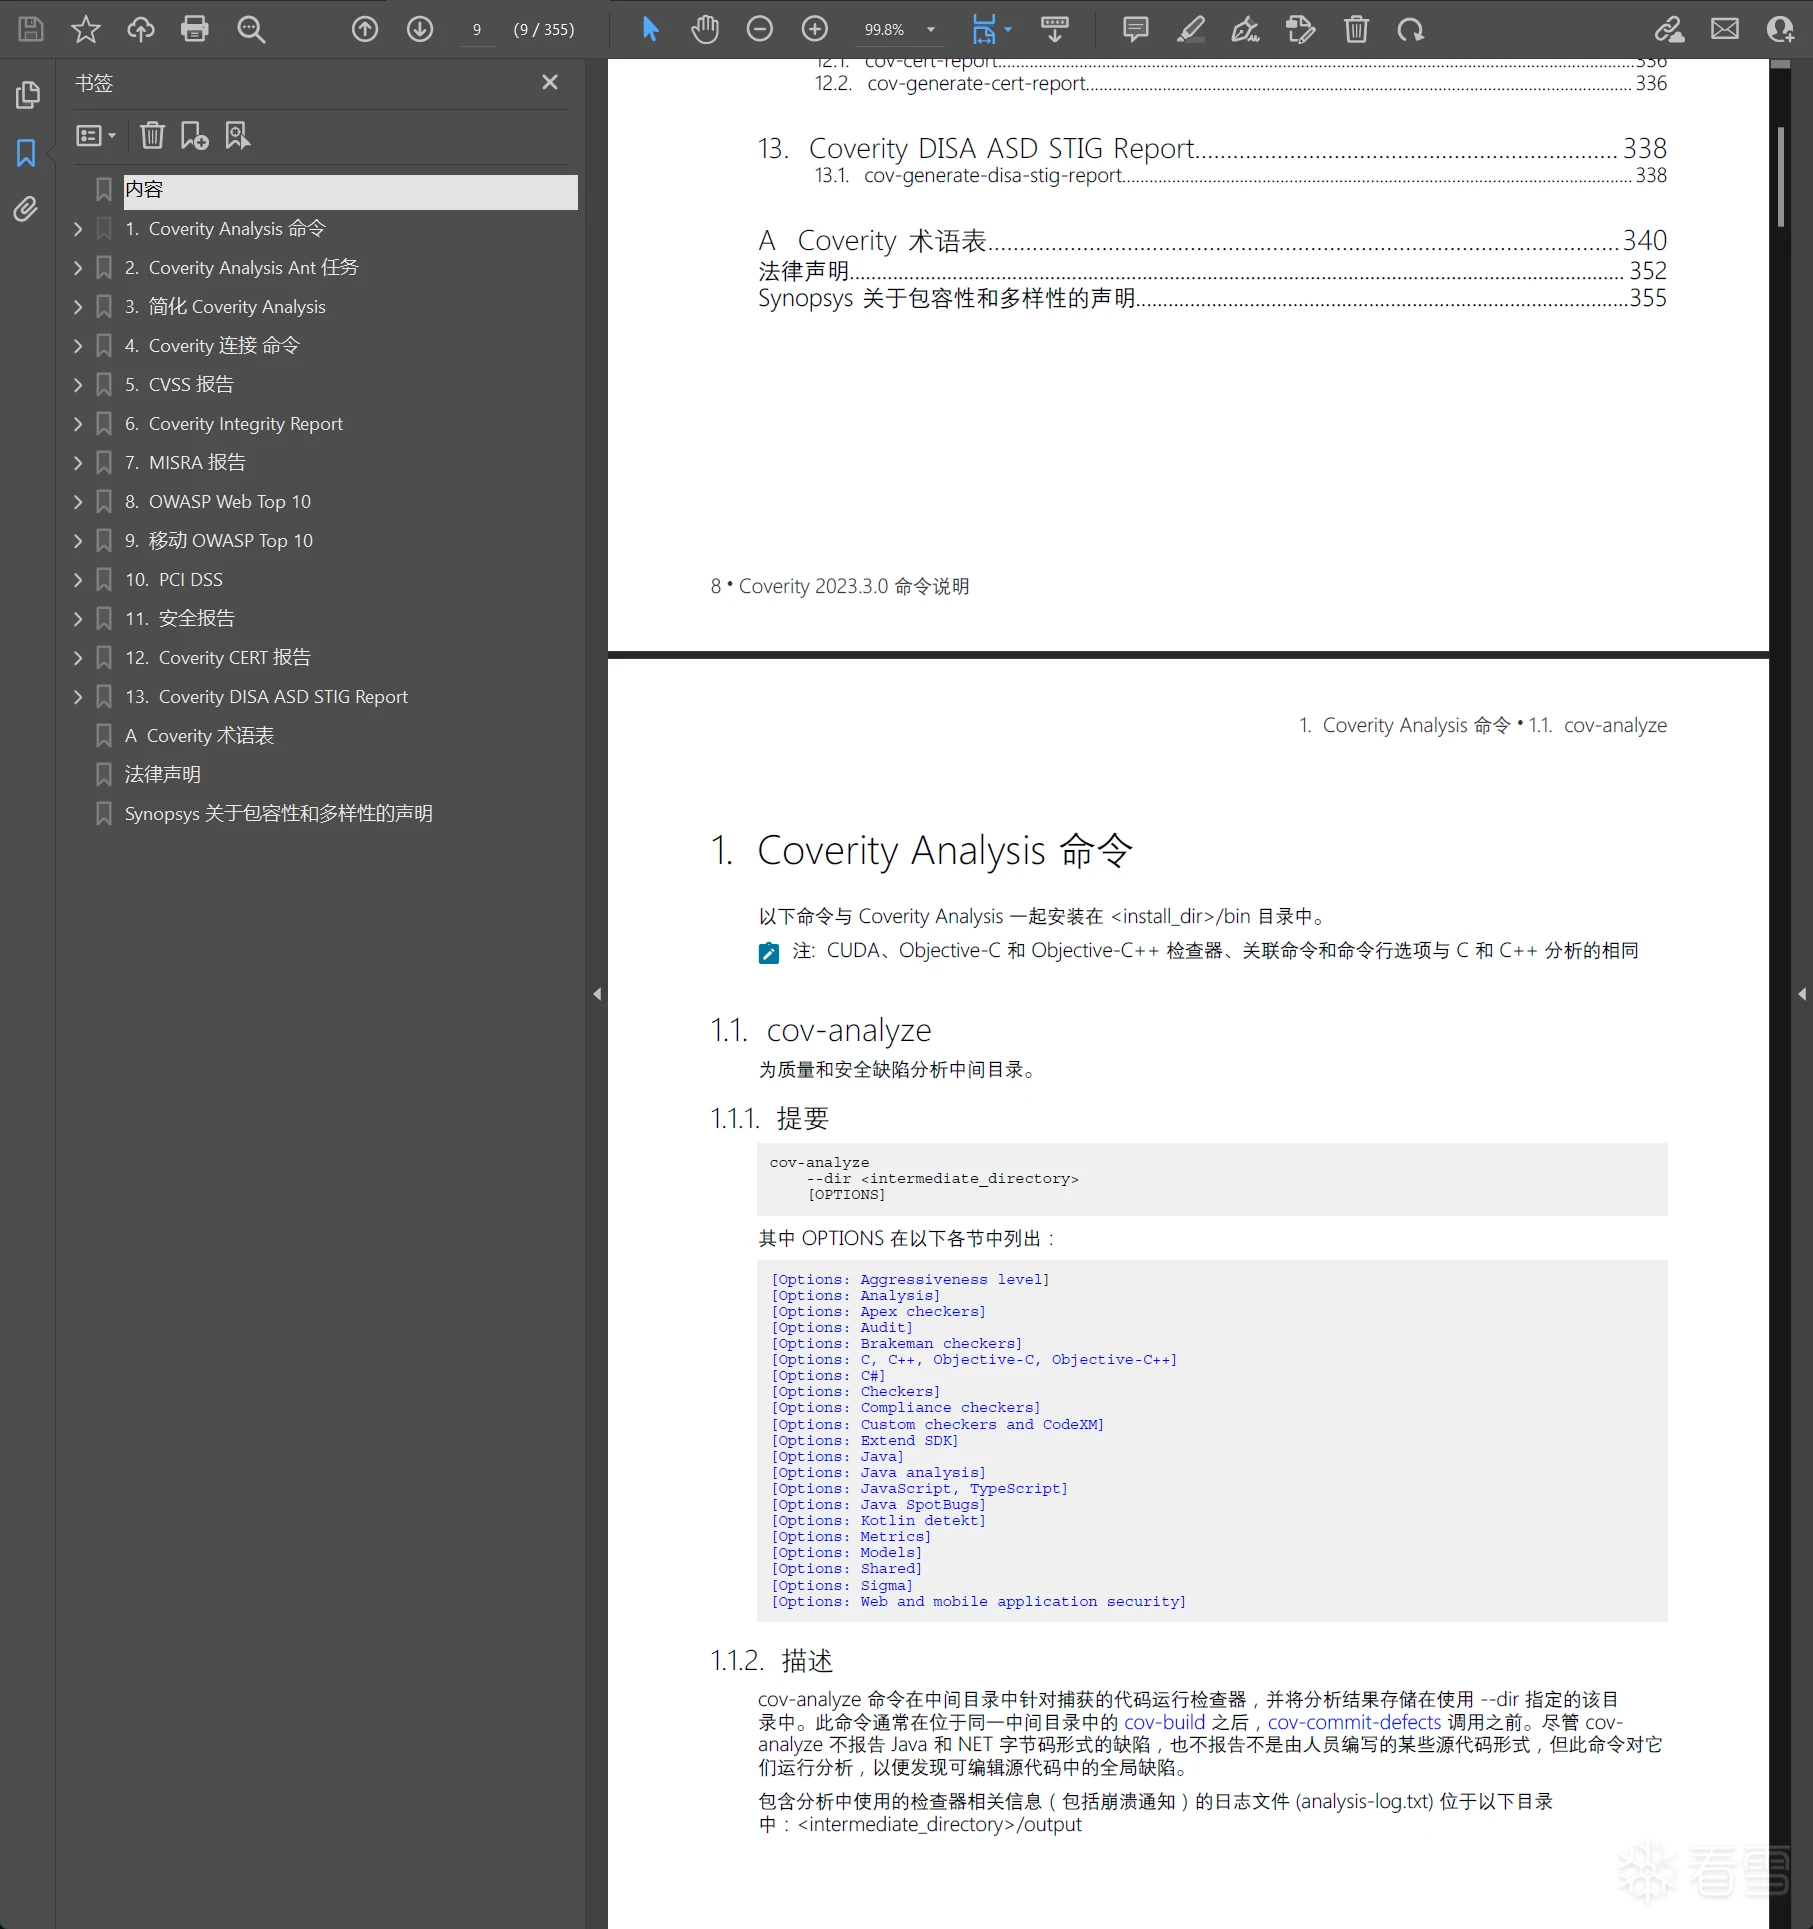Expand the '2. Coverity Analysis Ant 任务' bookmark
The height and width of the screenshot is (1929, 1813).
(x=78, y=268)
